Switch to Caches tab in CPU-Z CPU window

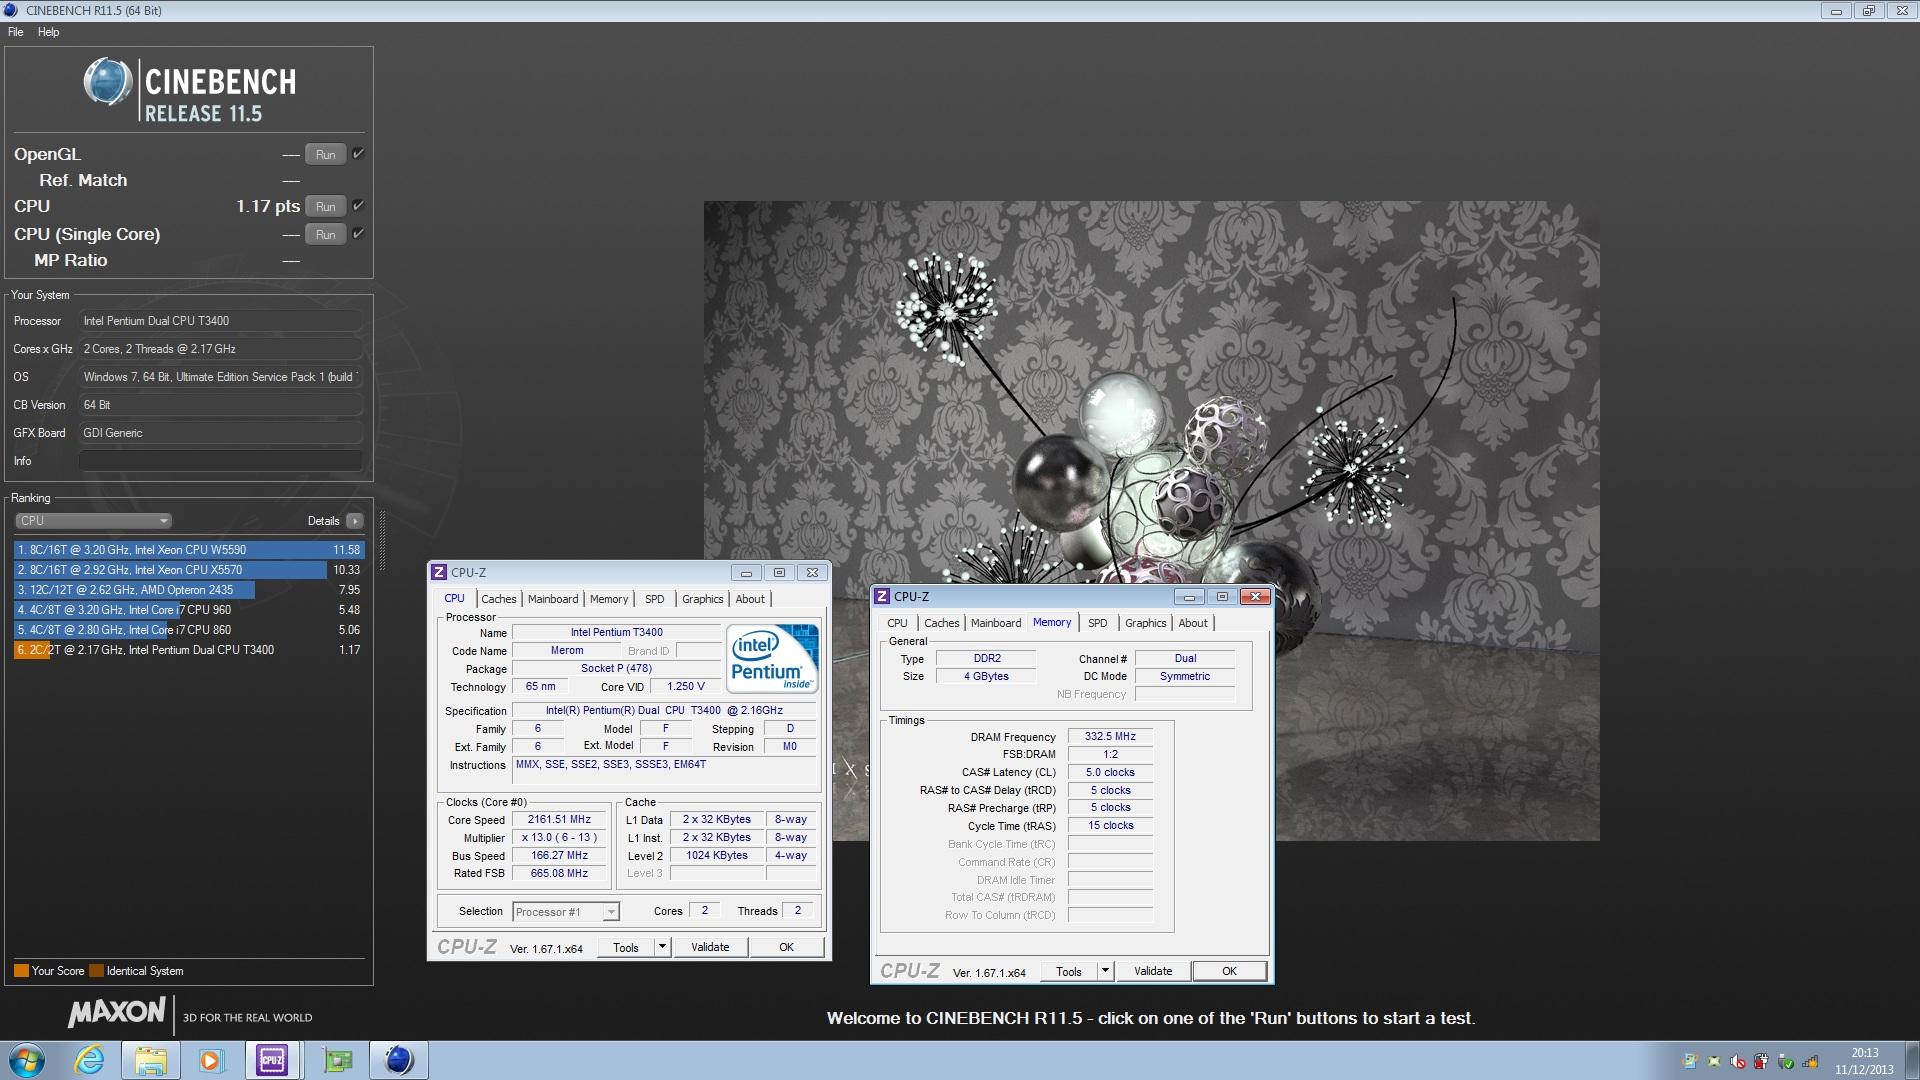pyautogui.click(x=498, y=599)
